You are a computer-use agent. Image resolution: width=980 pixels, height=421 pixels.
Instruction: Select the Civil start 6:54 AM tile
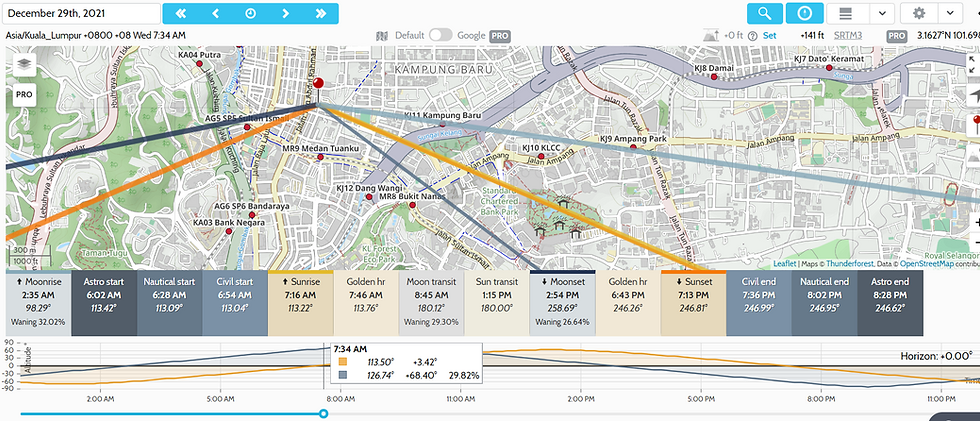click(235, 304)
